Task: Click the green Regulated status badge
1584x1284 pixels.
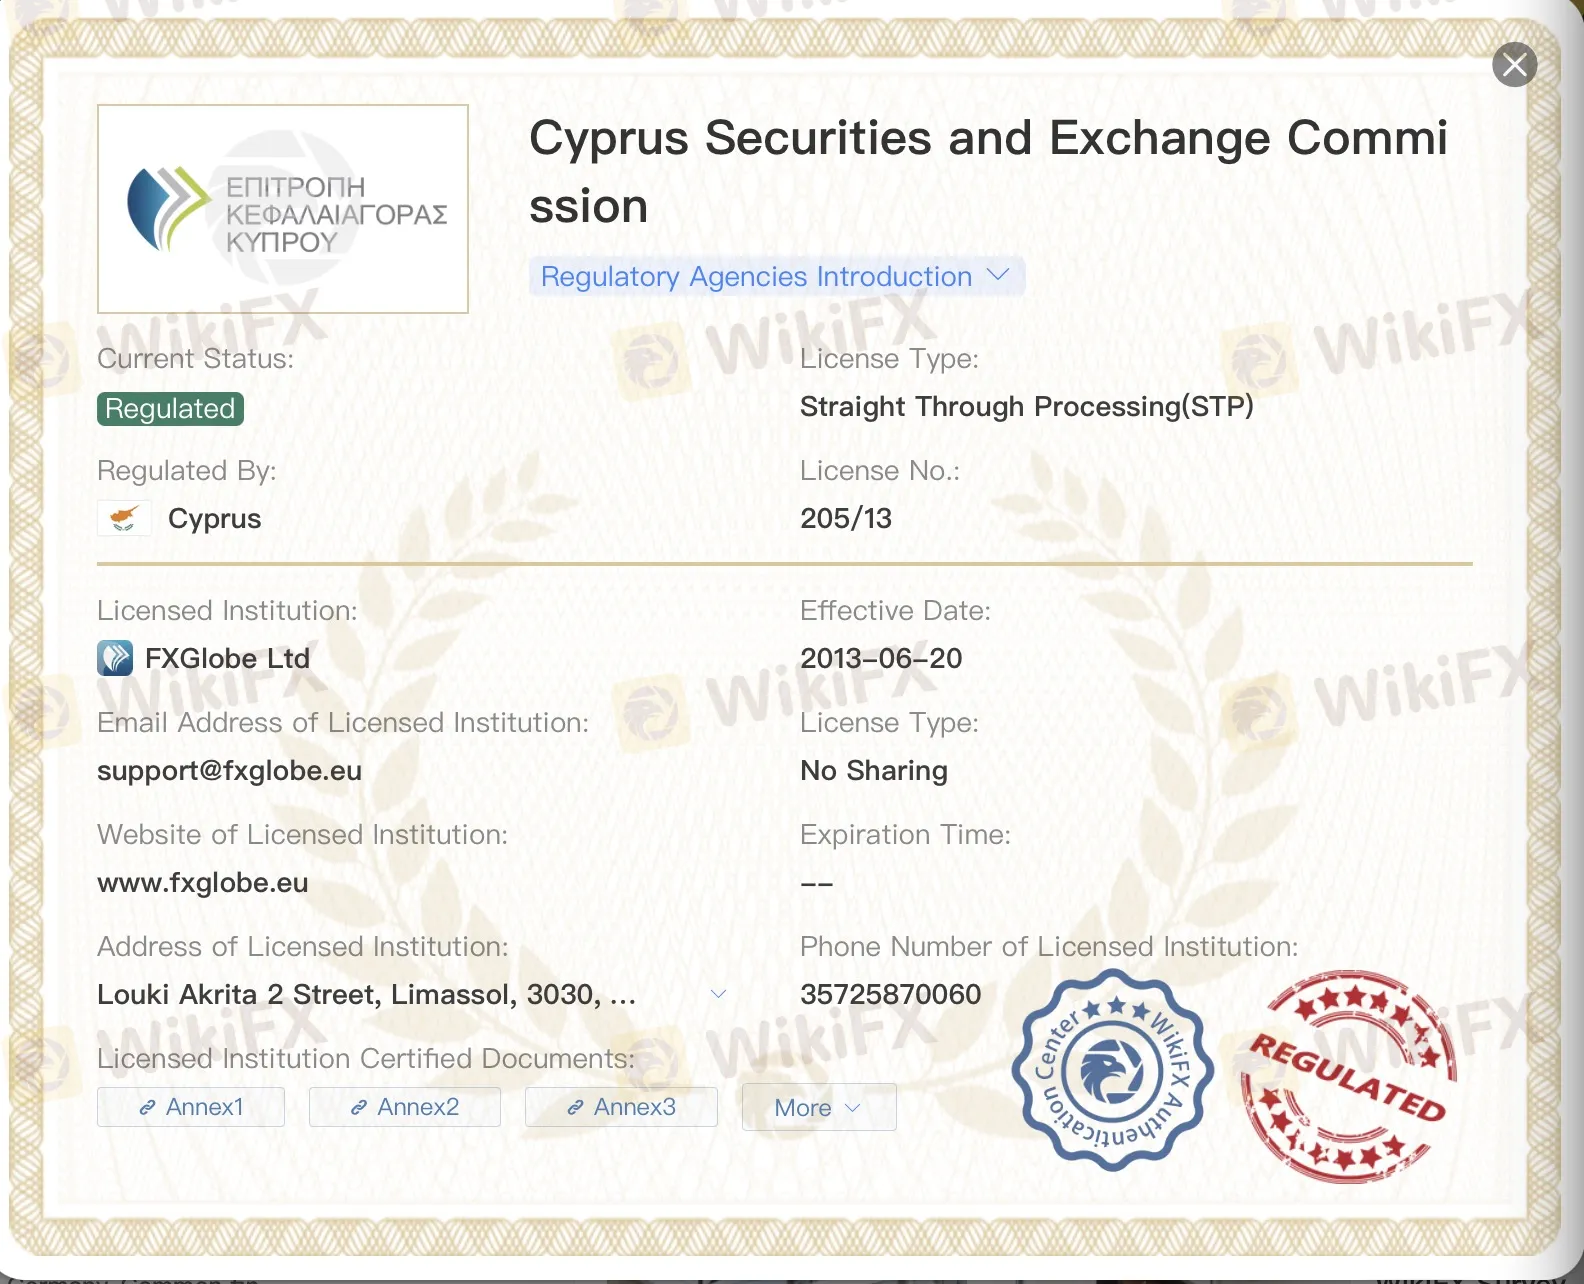Action: pos(170,408)
